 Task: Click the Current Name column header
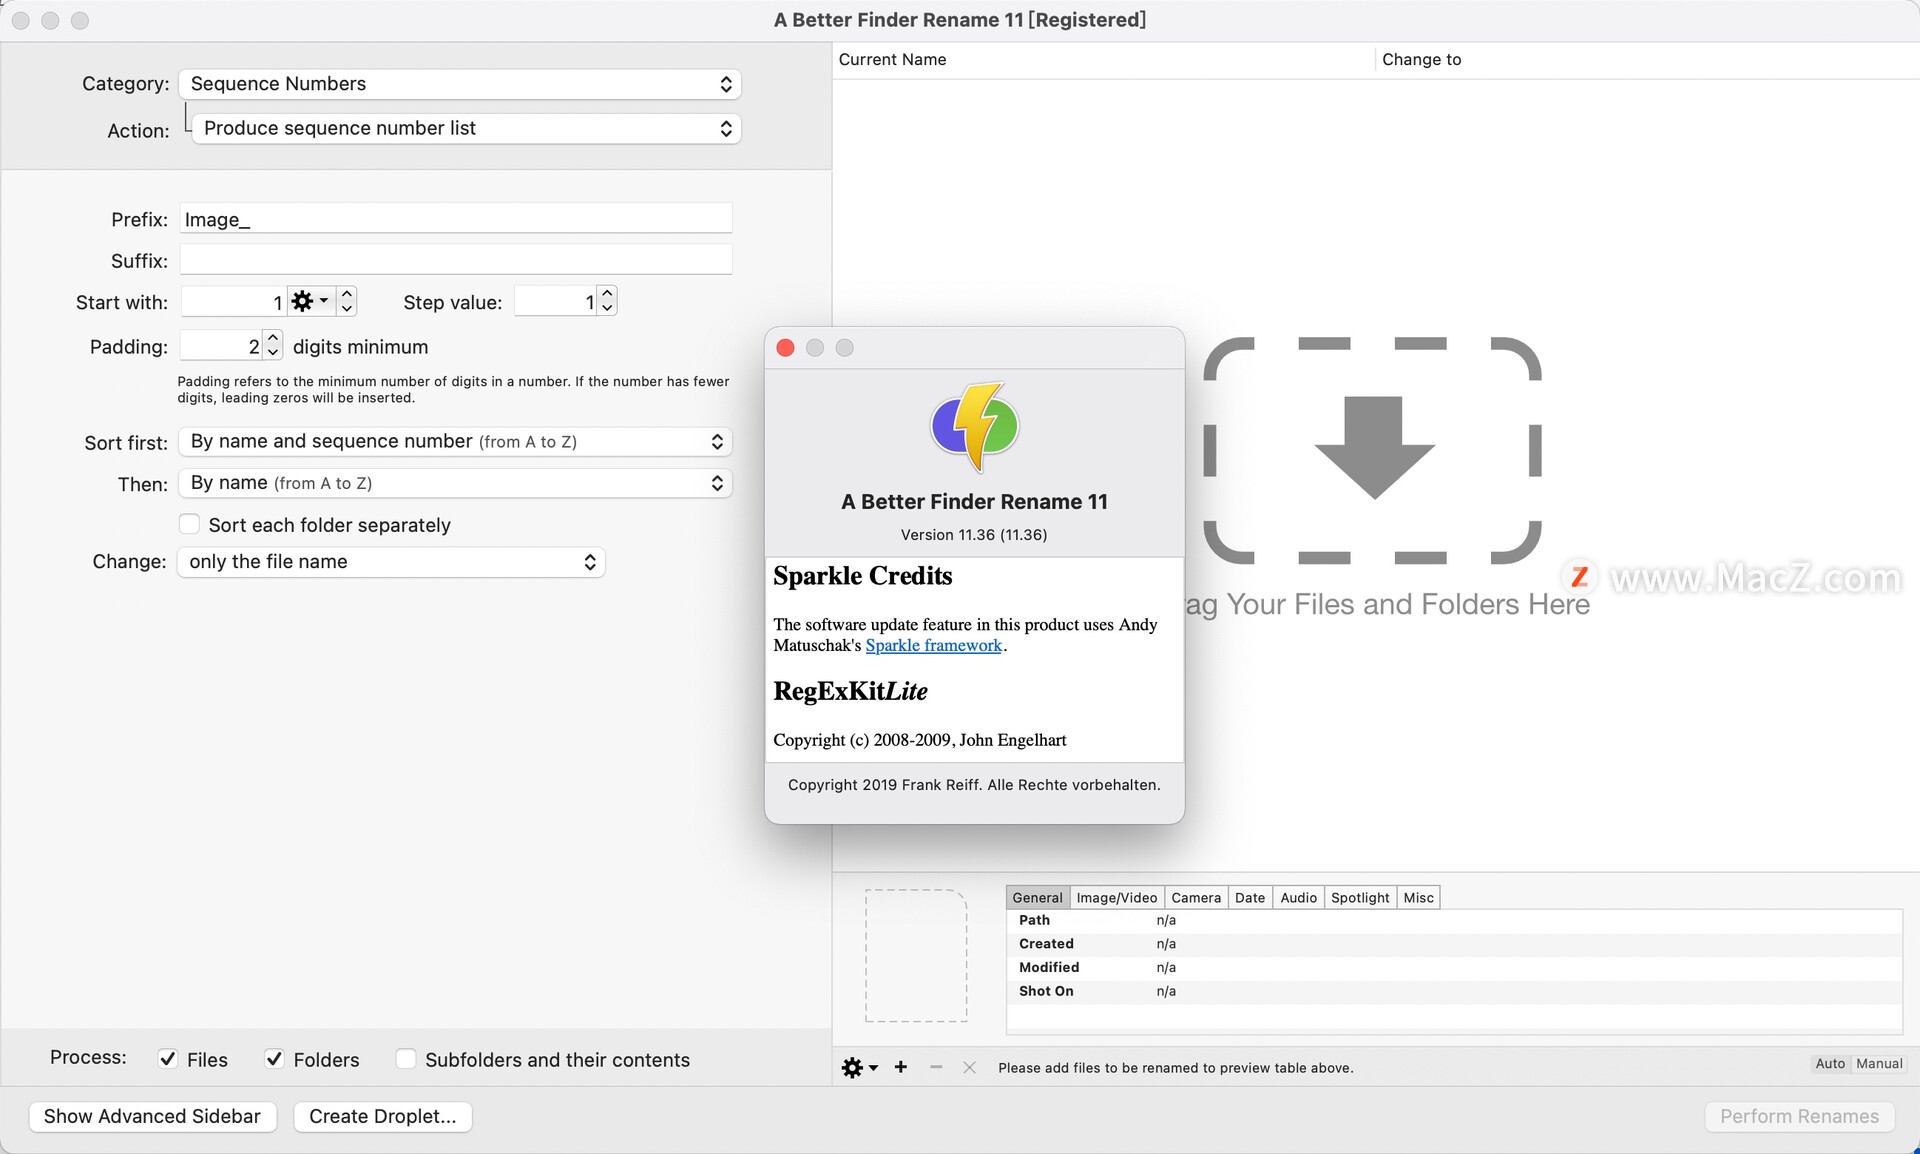tap(1104, 60)
